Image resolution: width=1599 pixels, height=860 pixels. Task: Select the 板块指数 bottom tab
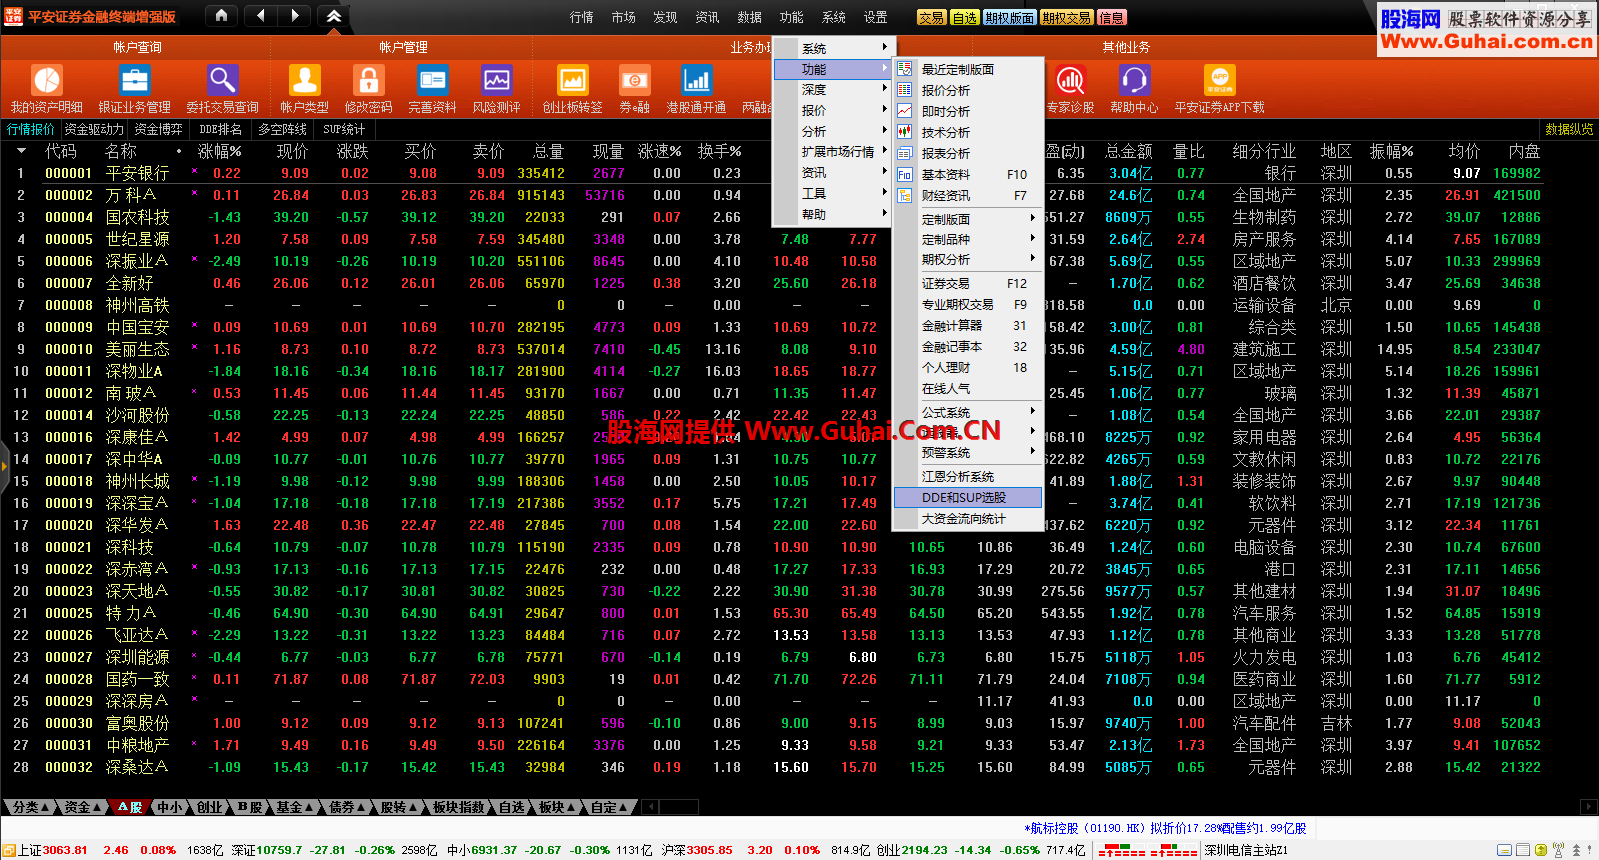pos(458,807)
